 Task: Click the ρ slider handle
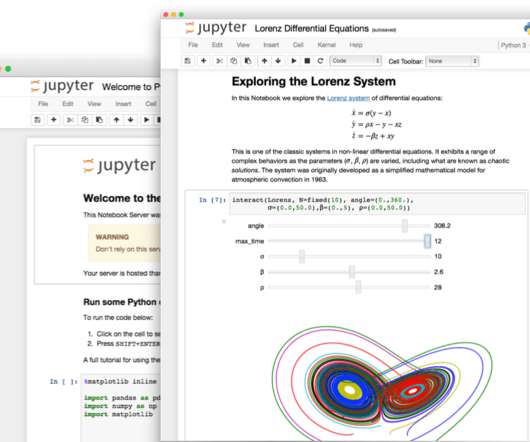pyautogui.click(x=358, y=287)
